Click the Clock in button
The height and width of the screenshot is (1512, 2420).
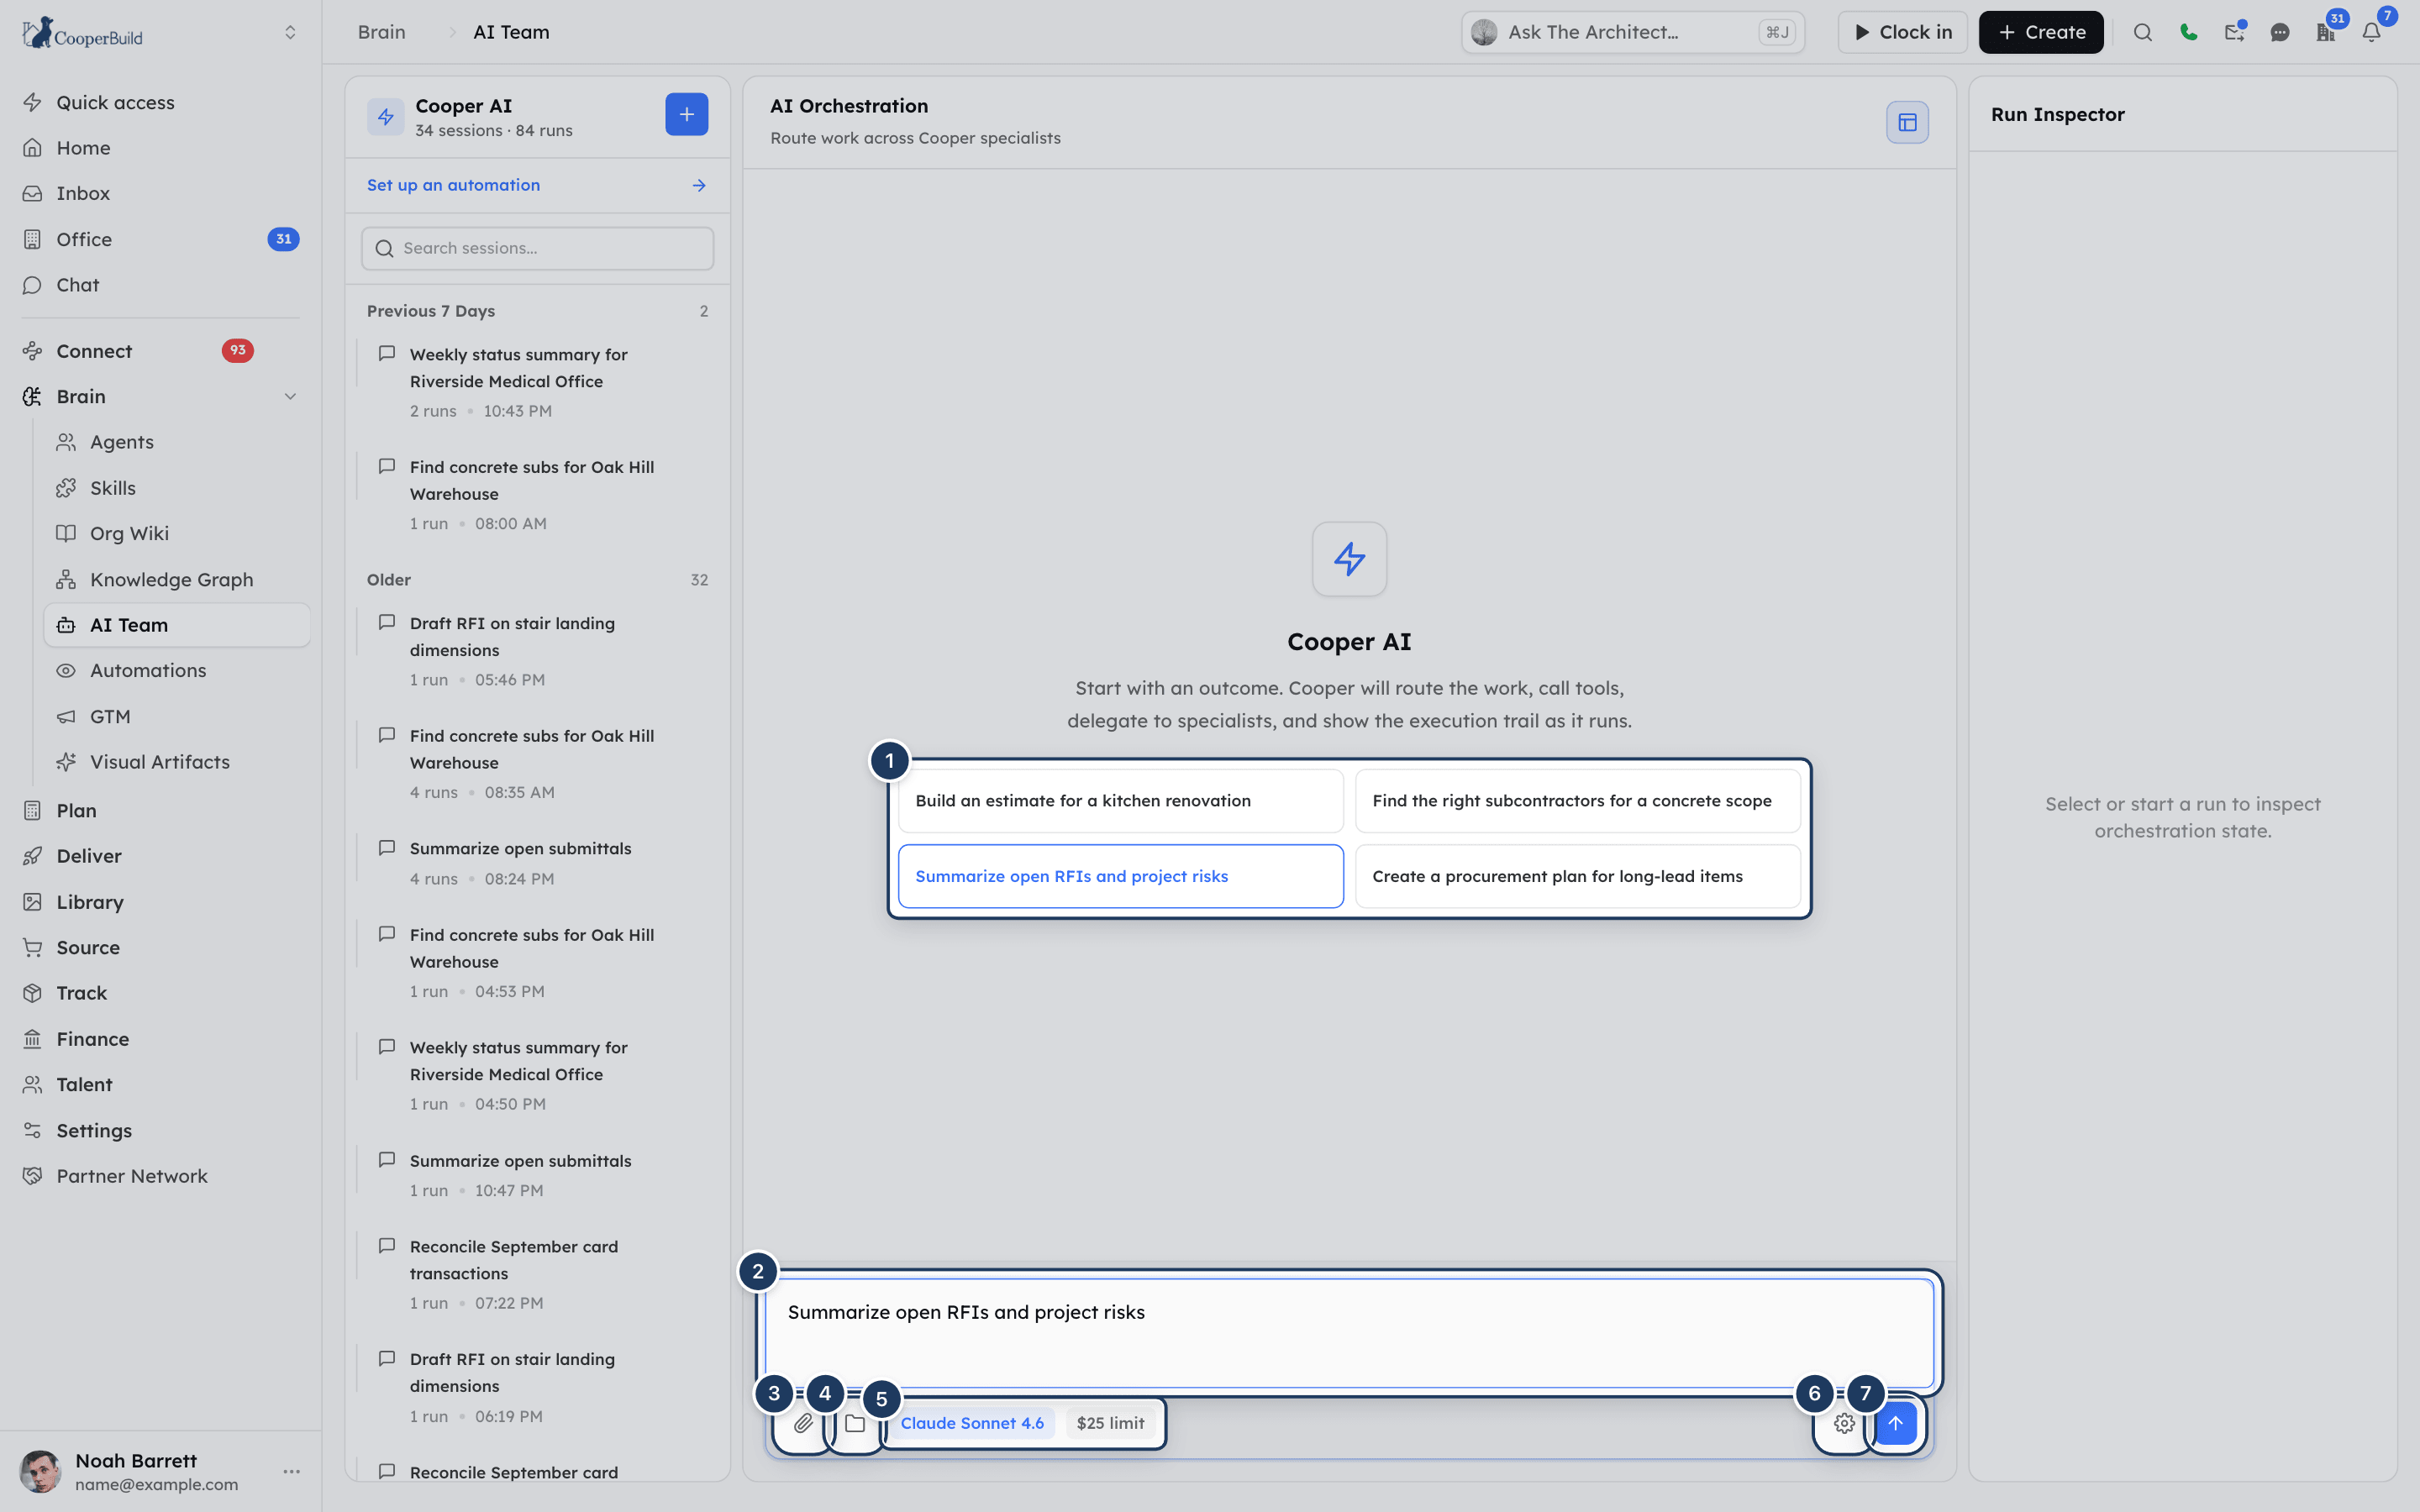1902,32
